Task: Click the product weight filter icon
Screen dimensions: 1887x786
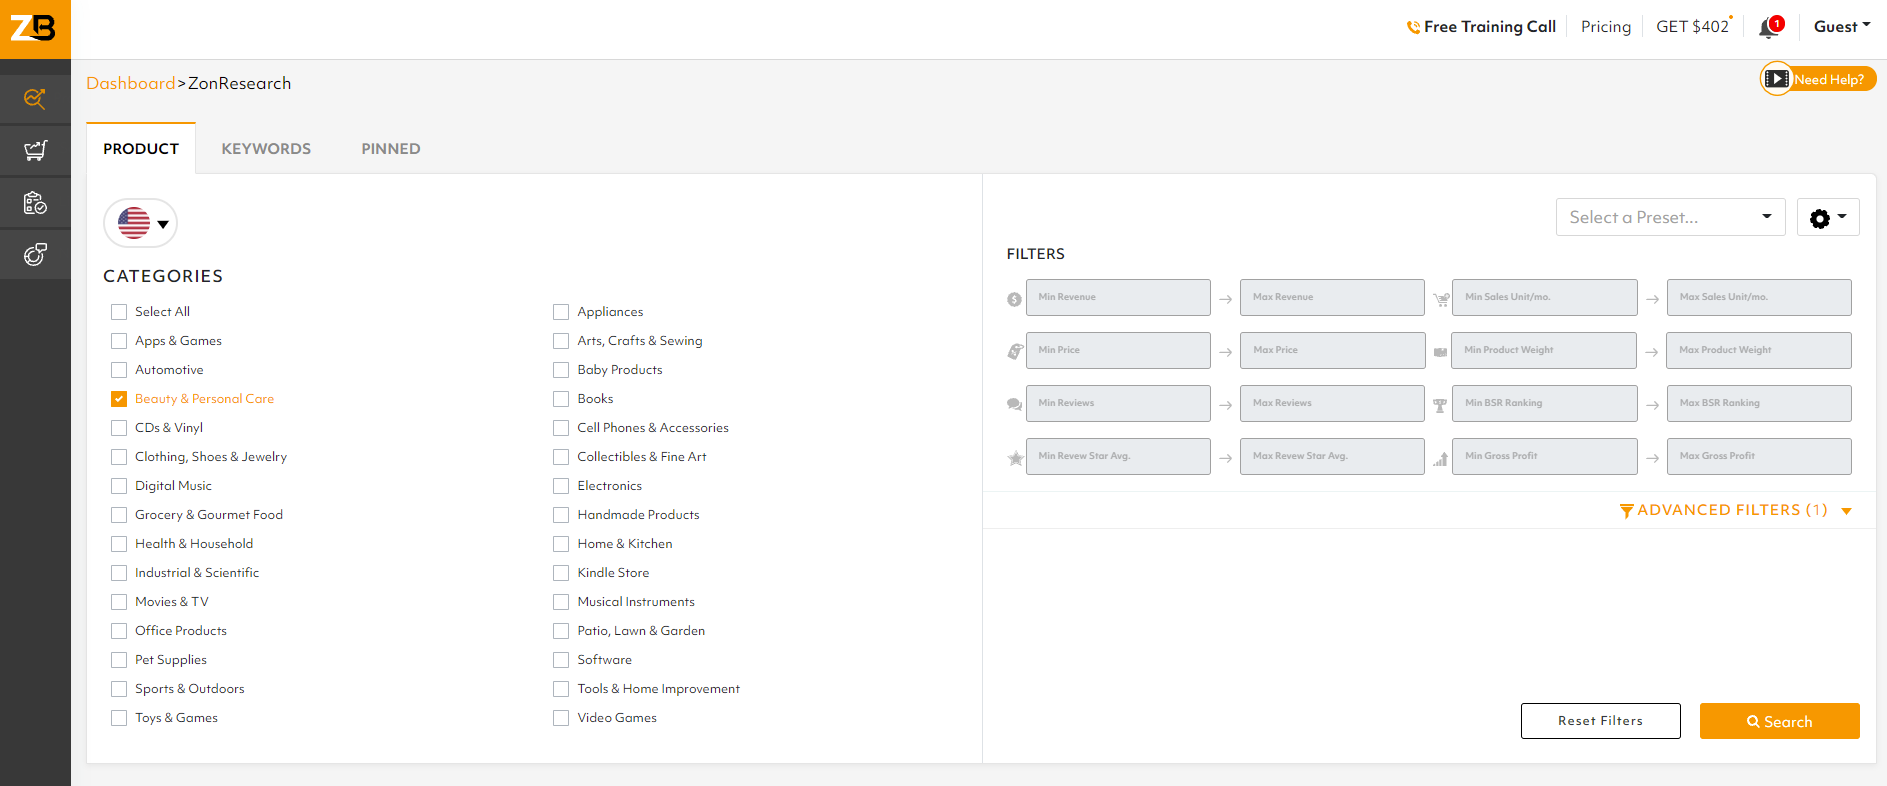Action: tap(1441, 352)
